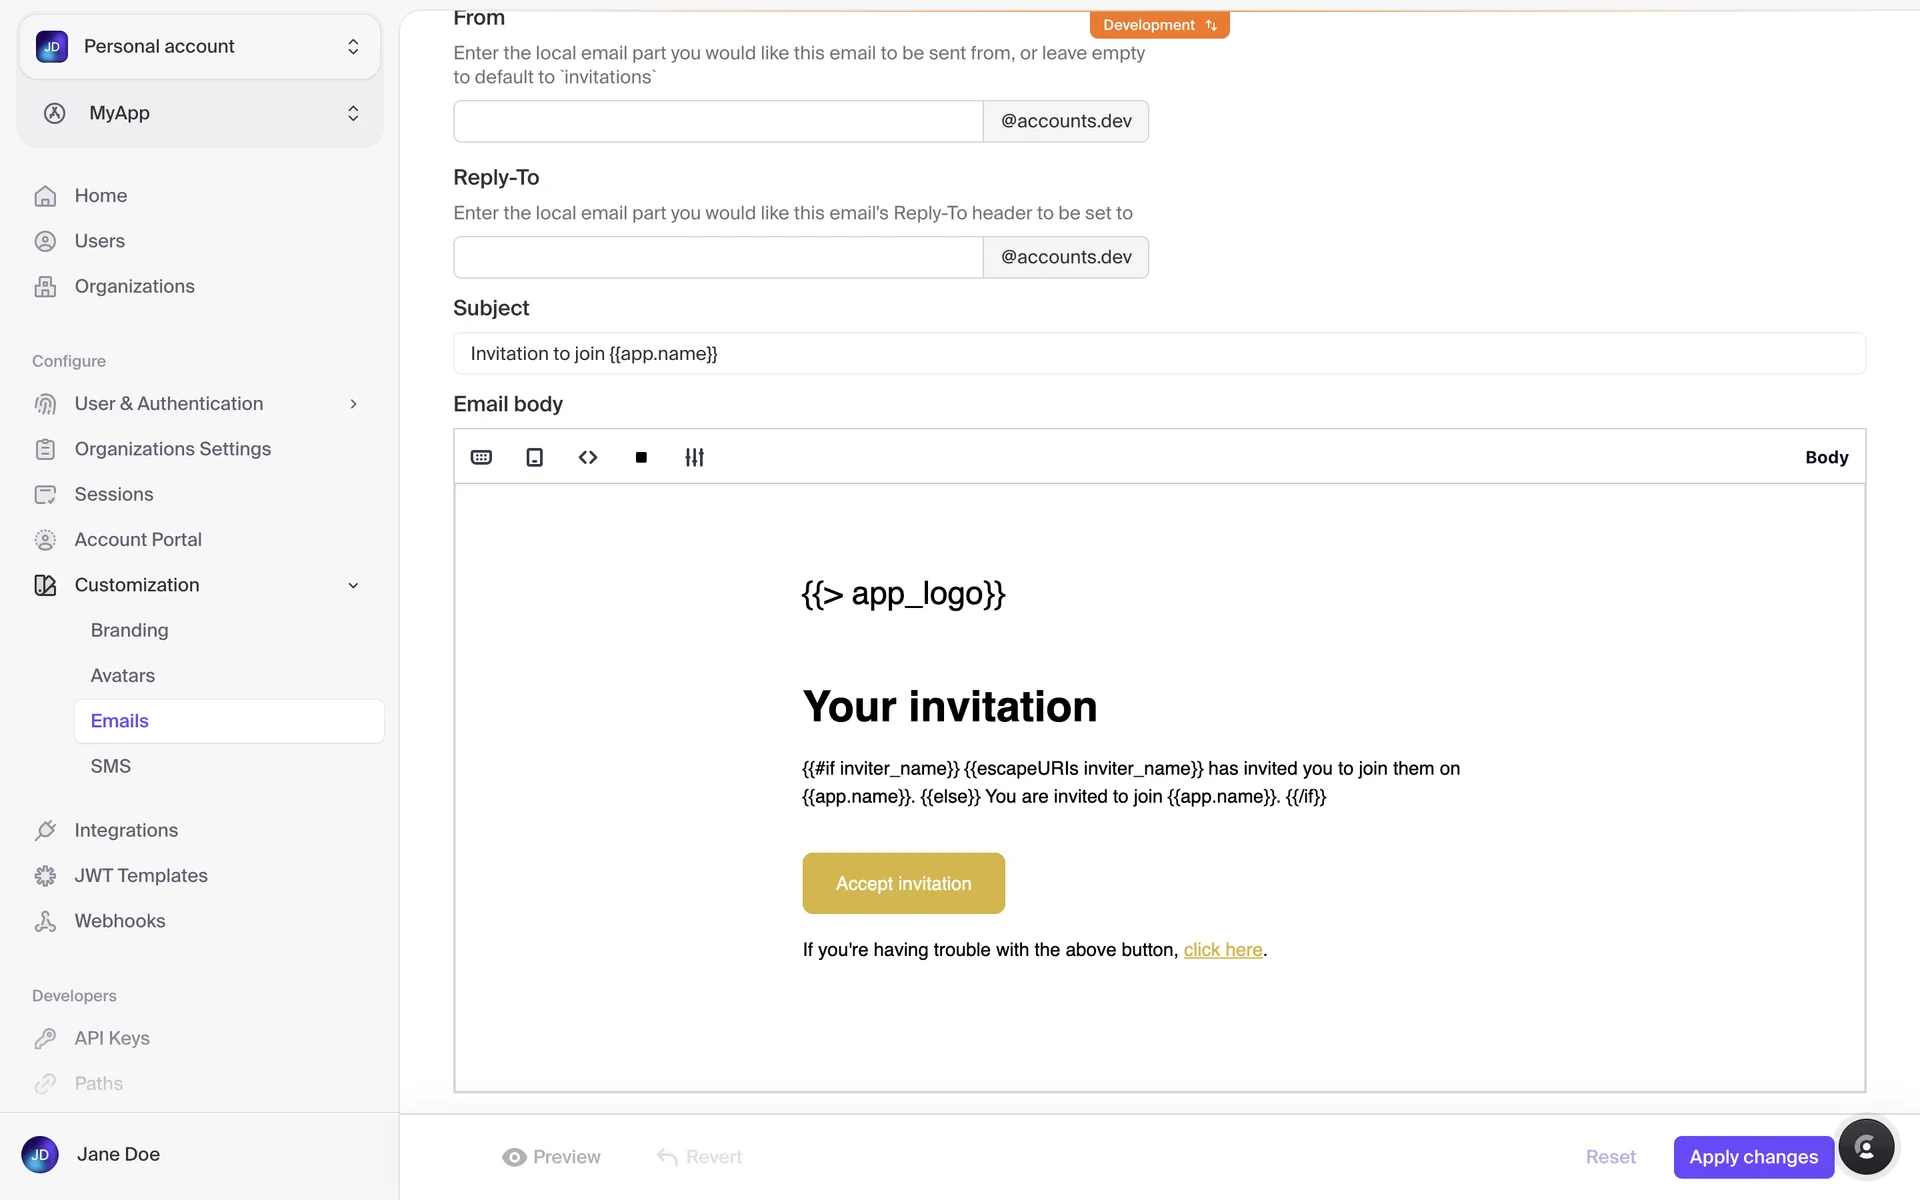Toggle the Development environment switcher

(x=1159, y=25)
